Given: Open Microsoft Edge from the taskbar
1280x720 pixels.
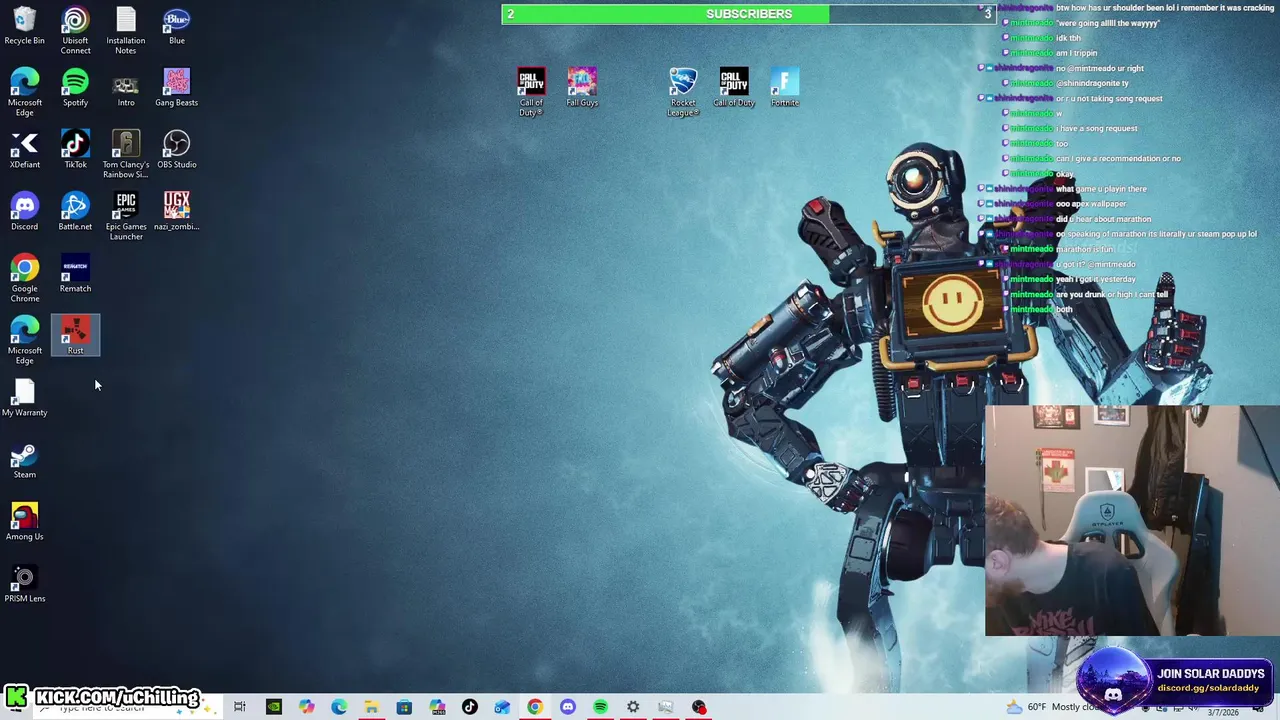Looking at the screenshot, I should [339, 707].
